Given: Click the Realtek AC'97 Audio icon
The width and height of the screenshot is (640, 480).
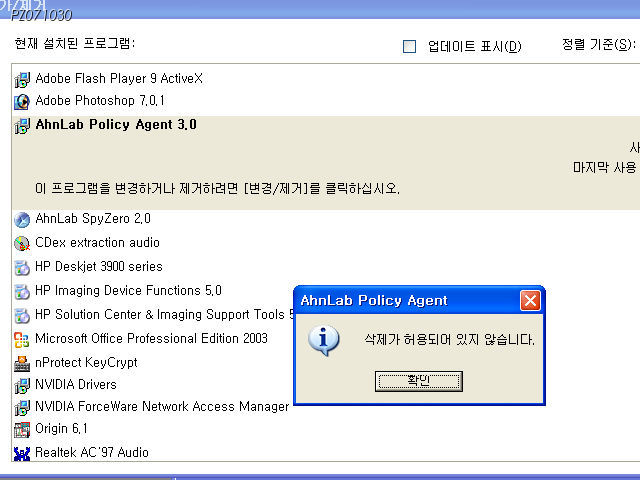Looking at the screenshot, I should (x=22, y=453).
